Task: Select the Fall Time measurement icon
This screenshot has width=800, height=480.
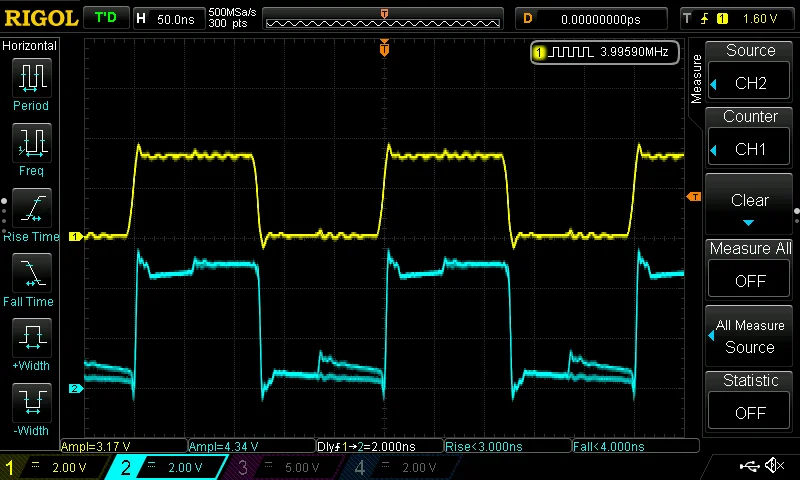Action: pos(32,272)
